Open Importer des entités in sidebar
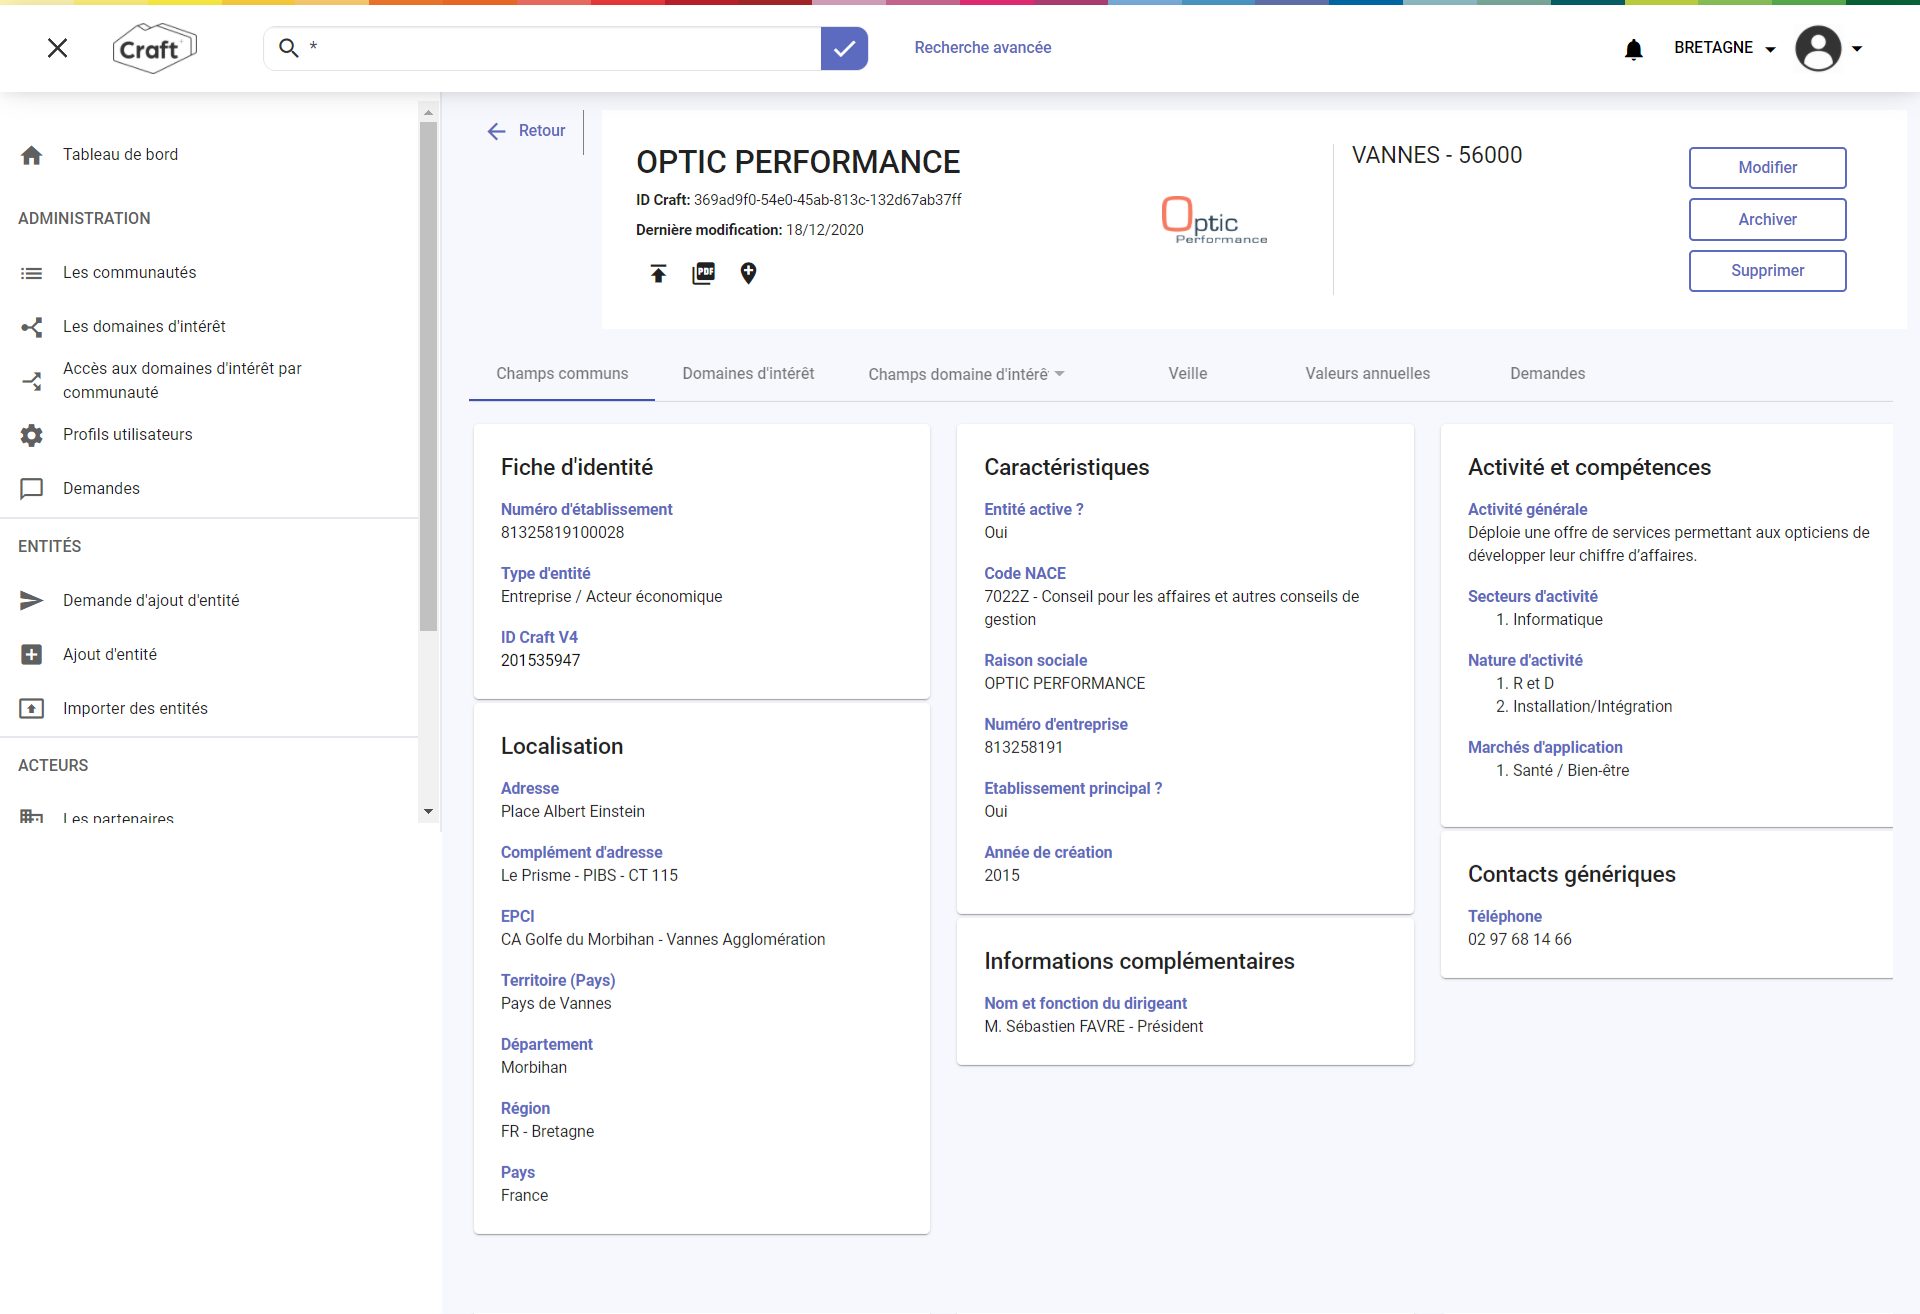 [x=135, y=709]
